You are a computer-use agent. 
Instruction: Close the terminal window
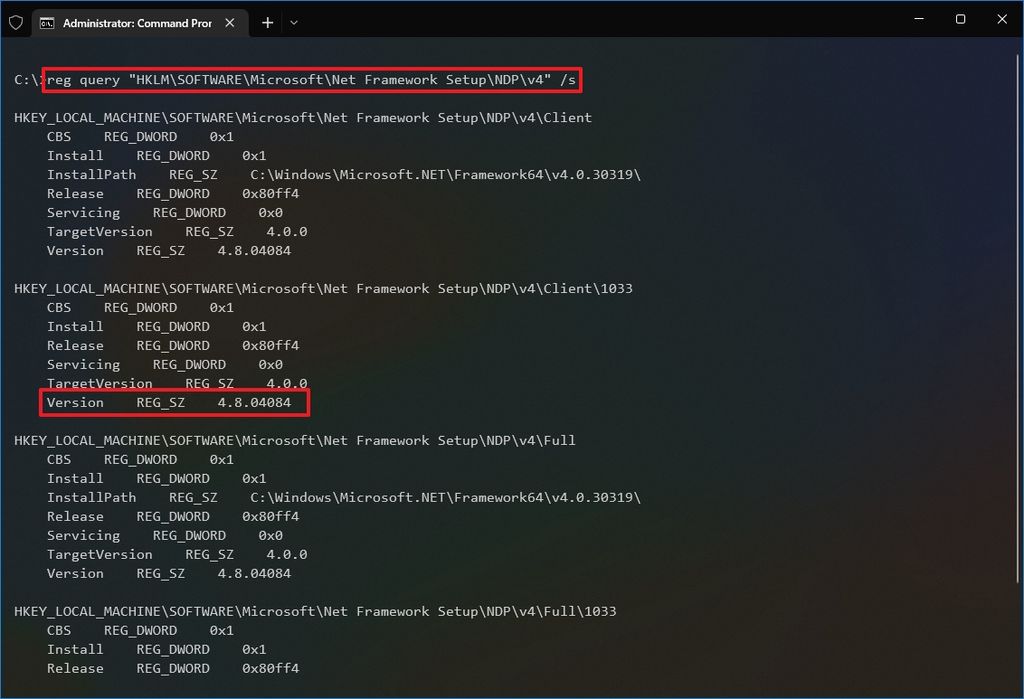pos(1002,19)
